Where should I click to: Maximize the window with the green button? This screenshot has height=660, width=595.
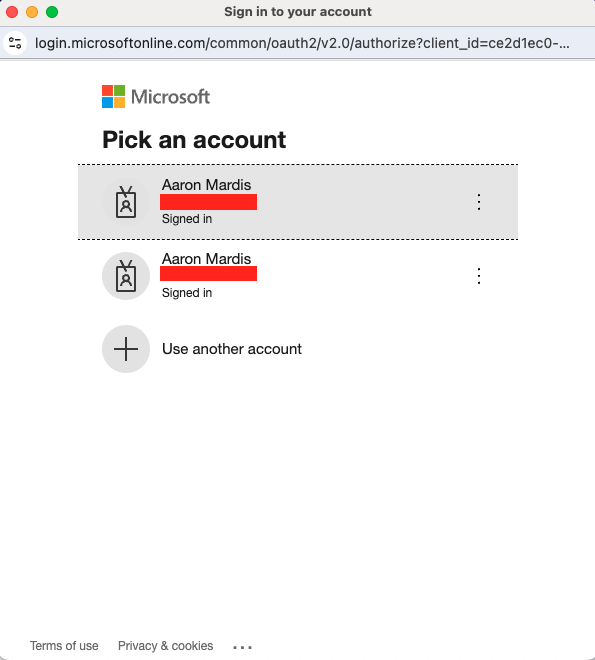pyautogui.click(x=52, y=12)
